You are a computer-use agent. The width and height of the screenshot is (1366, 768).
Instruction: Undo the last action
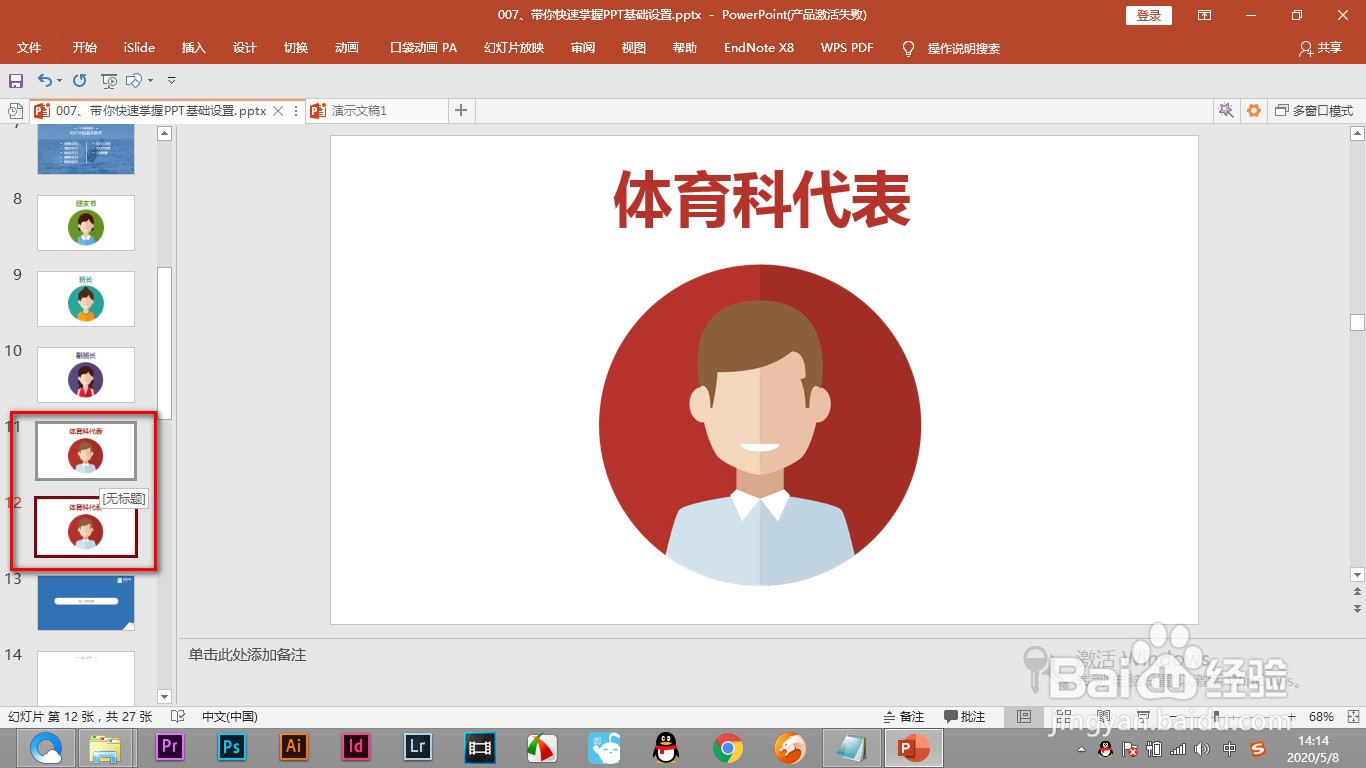pyautogui.click(x=44, y=80)
